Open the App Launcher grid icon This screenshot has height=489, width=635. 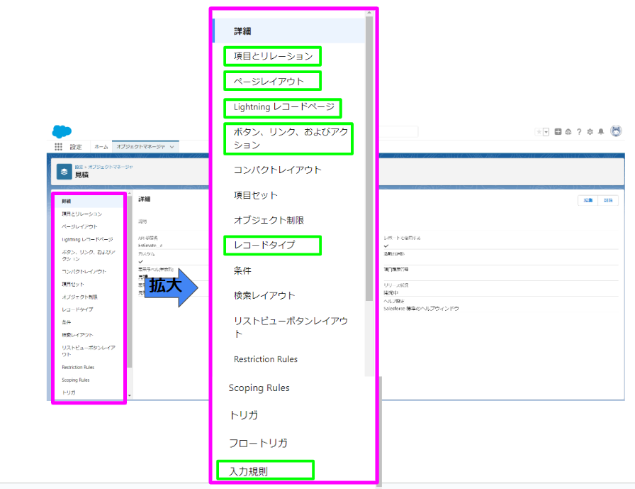tap(58, 147)
